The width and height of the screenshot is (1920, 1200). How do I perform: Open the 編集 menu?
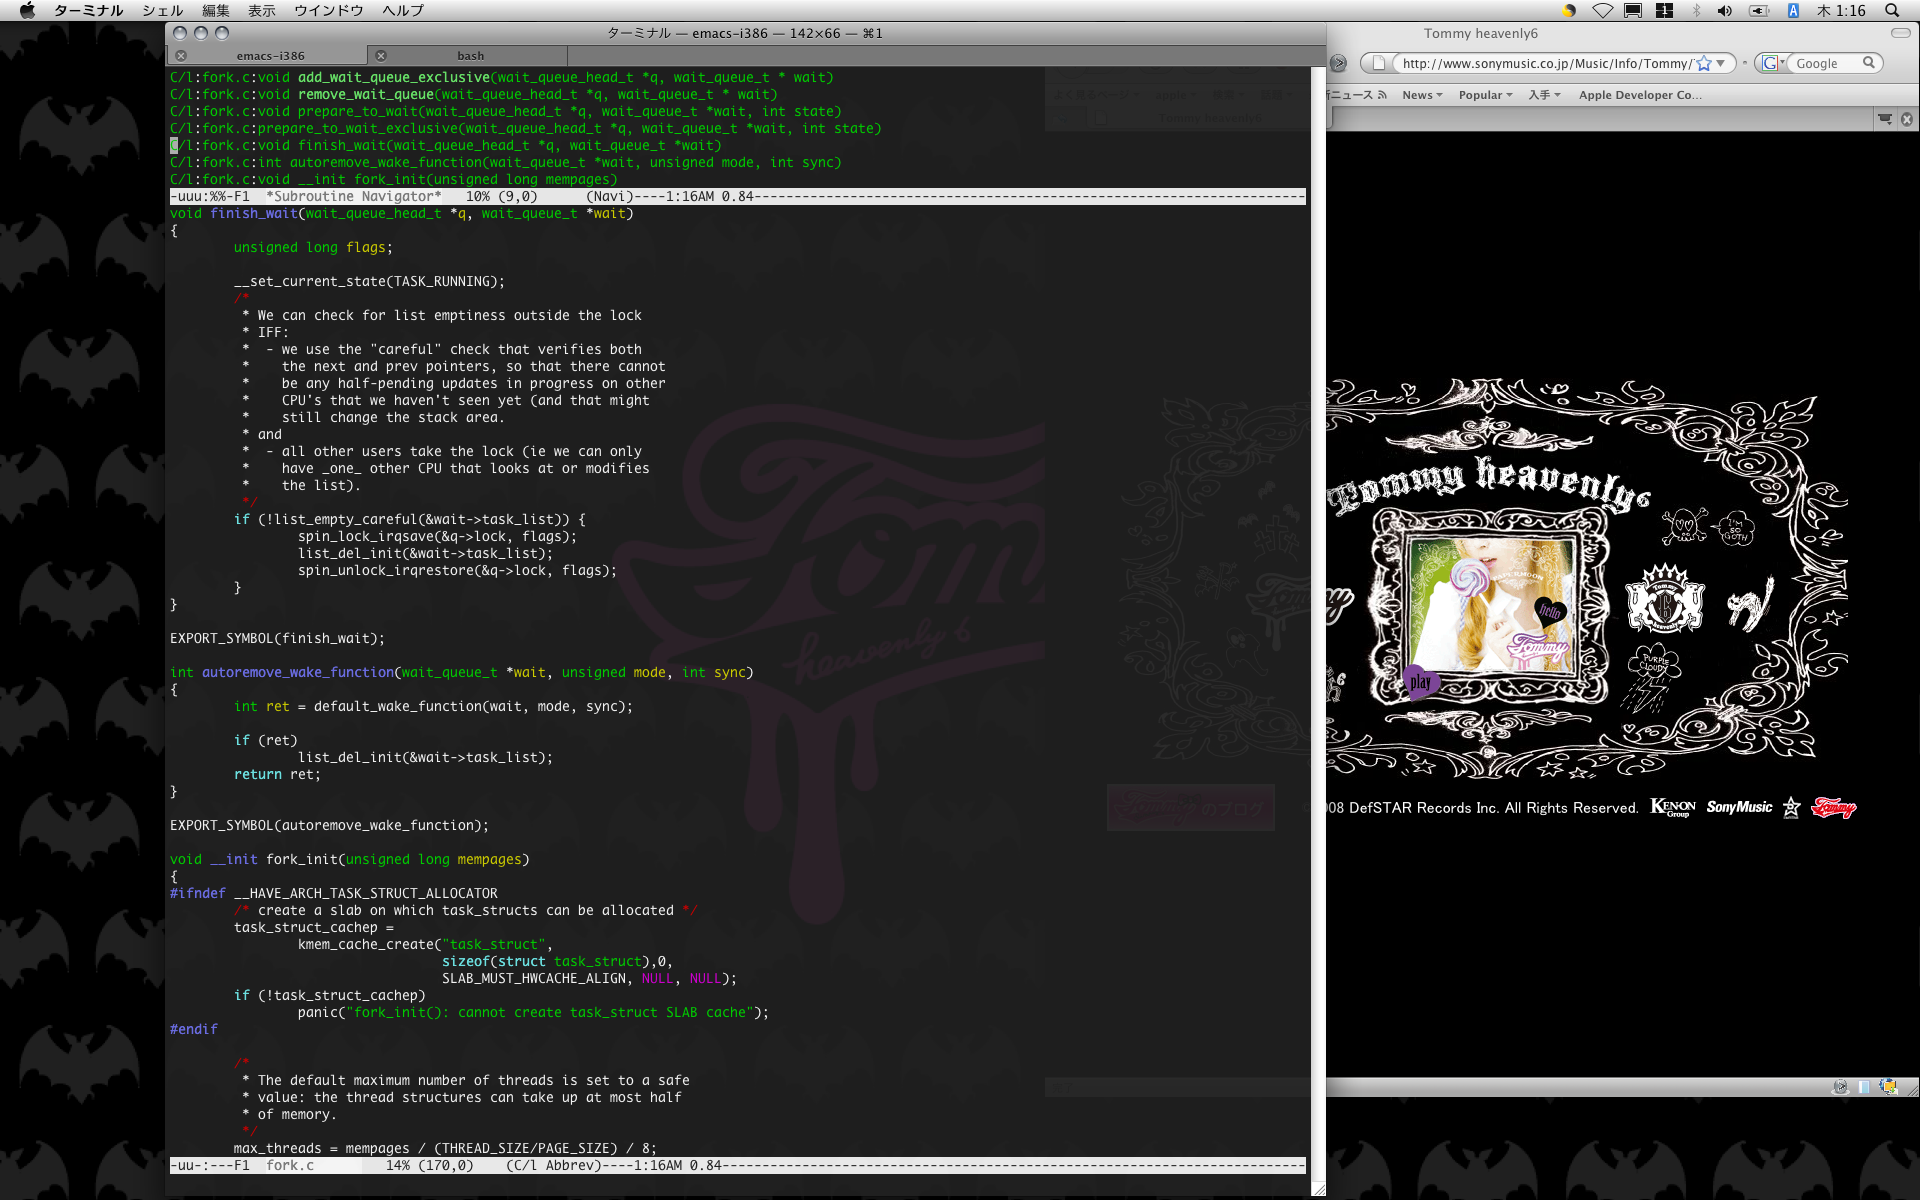tap(216, 10)
